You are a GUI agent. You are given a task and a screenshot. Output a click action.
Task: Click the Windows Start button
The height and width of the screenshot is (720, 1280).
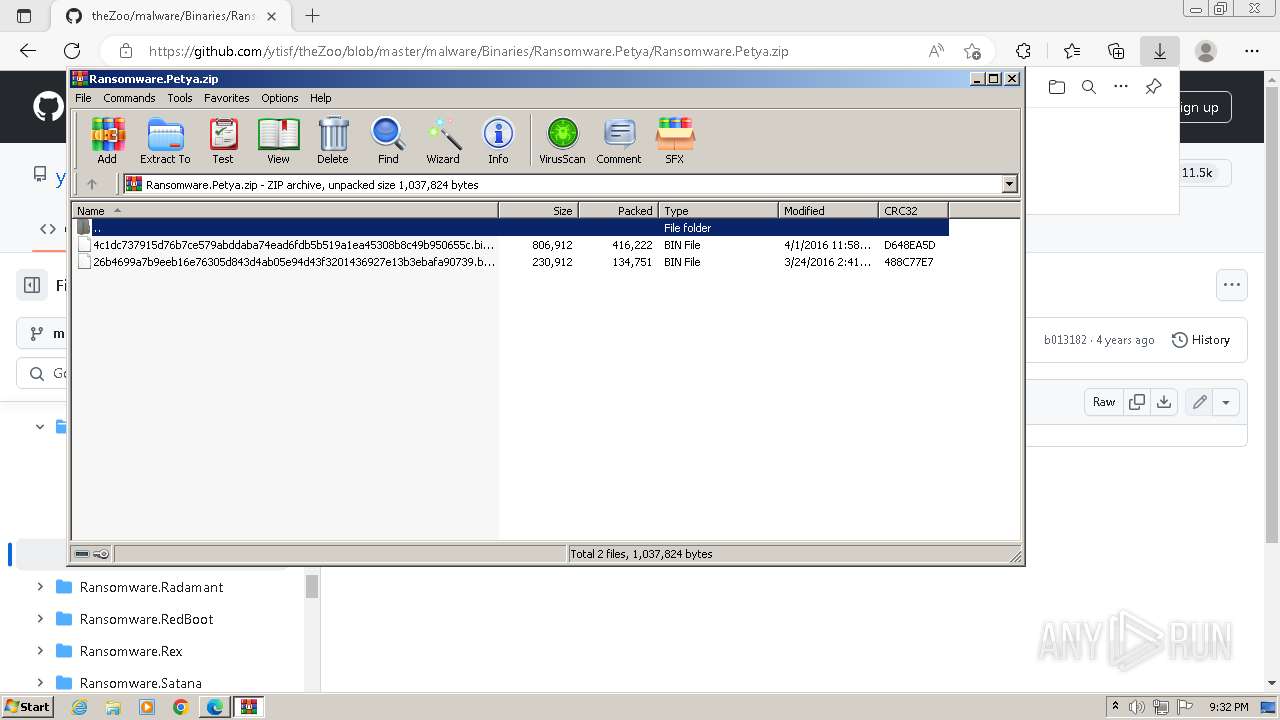tap(28, 706)
